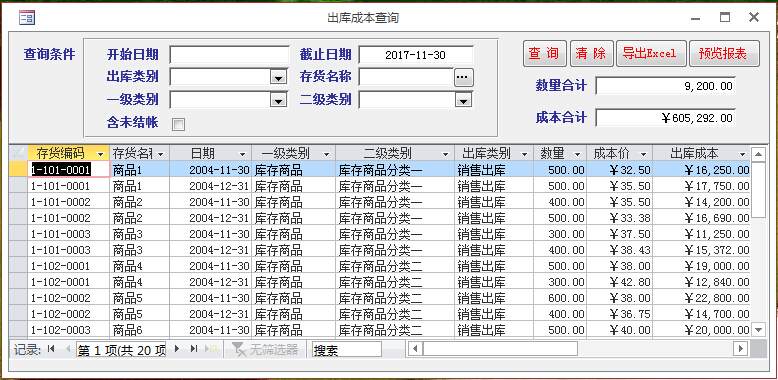Screen dimensions: 778x380
Task: Click the 清除 button
Action: click(x=591, y=54)
